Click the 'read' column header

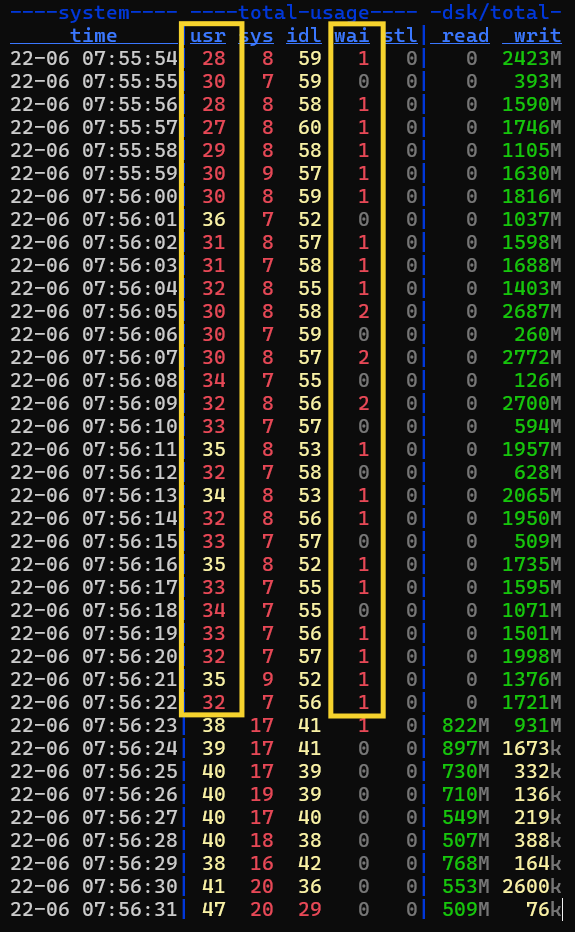pos(466,36)
